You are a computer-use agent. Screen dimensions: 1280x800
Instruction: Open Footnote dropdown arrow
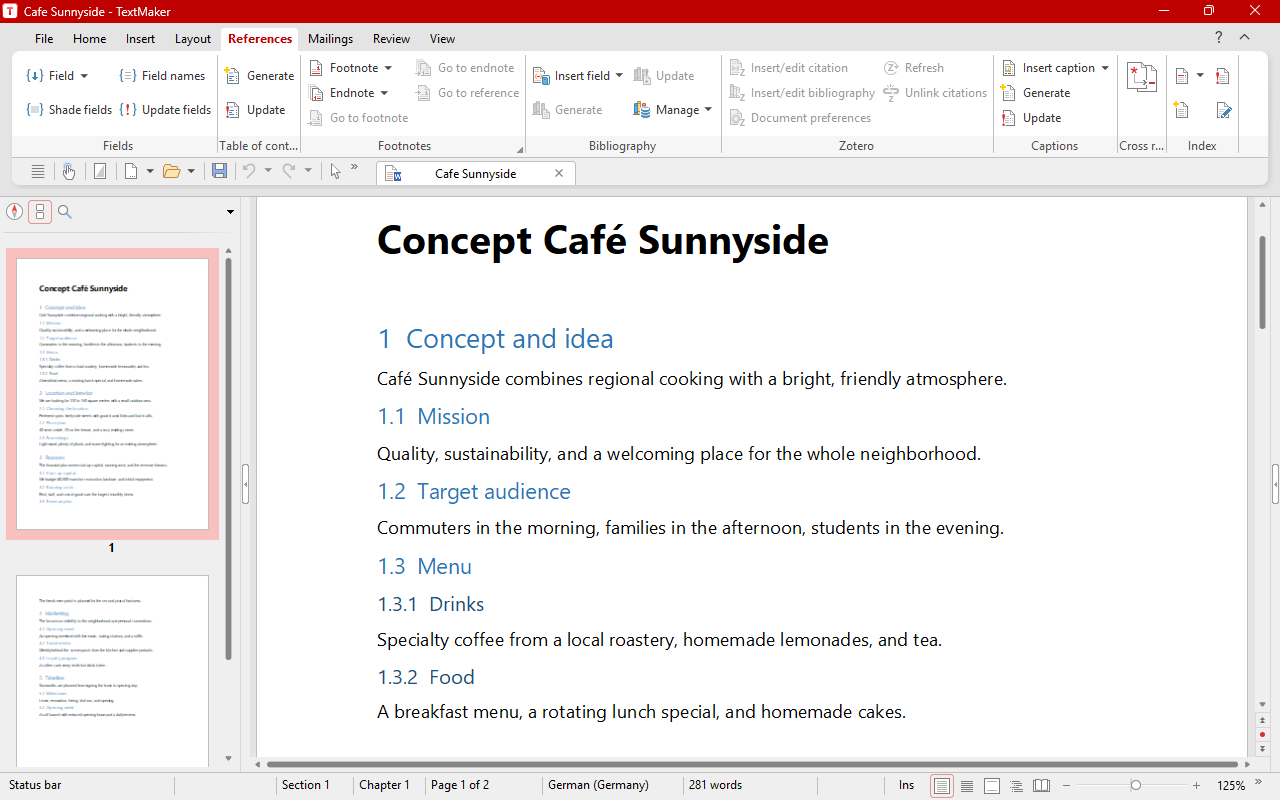pos(389,68)
